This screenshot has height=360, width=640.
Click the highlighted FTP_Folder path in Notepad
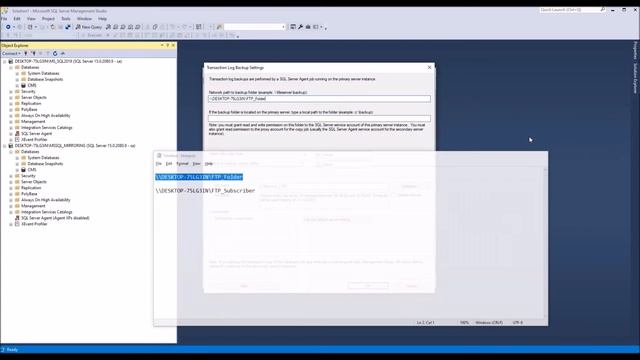[199, 177]
